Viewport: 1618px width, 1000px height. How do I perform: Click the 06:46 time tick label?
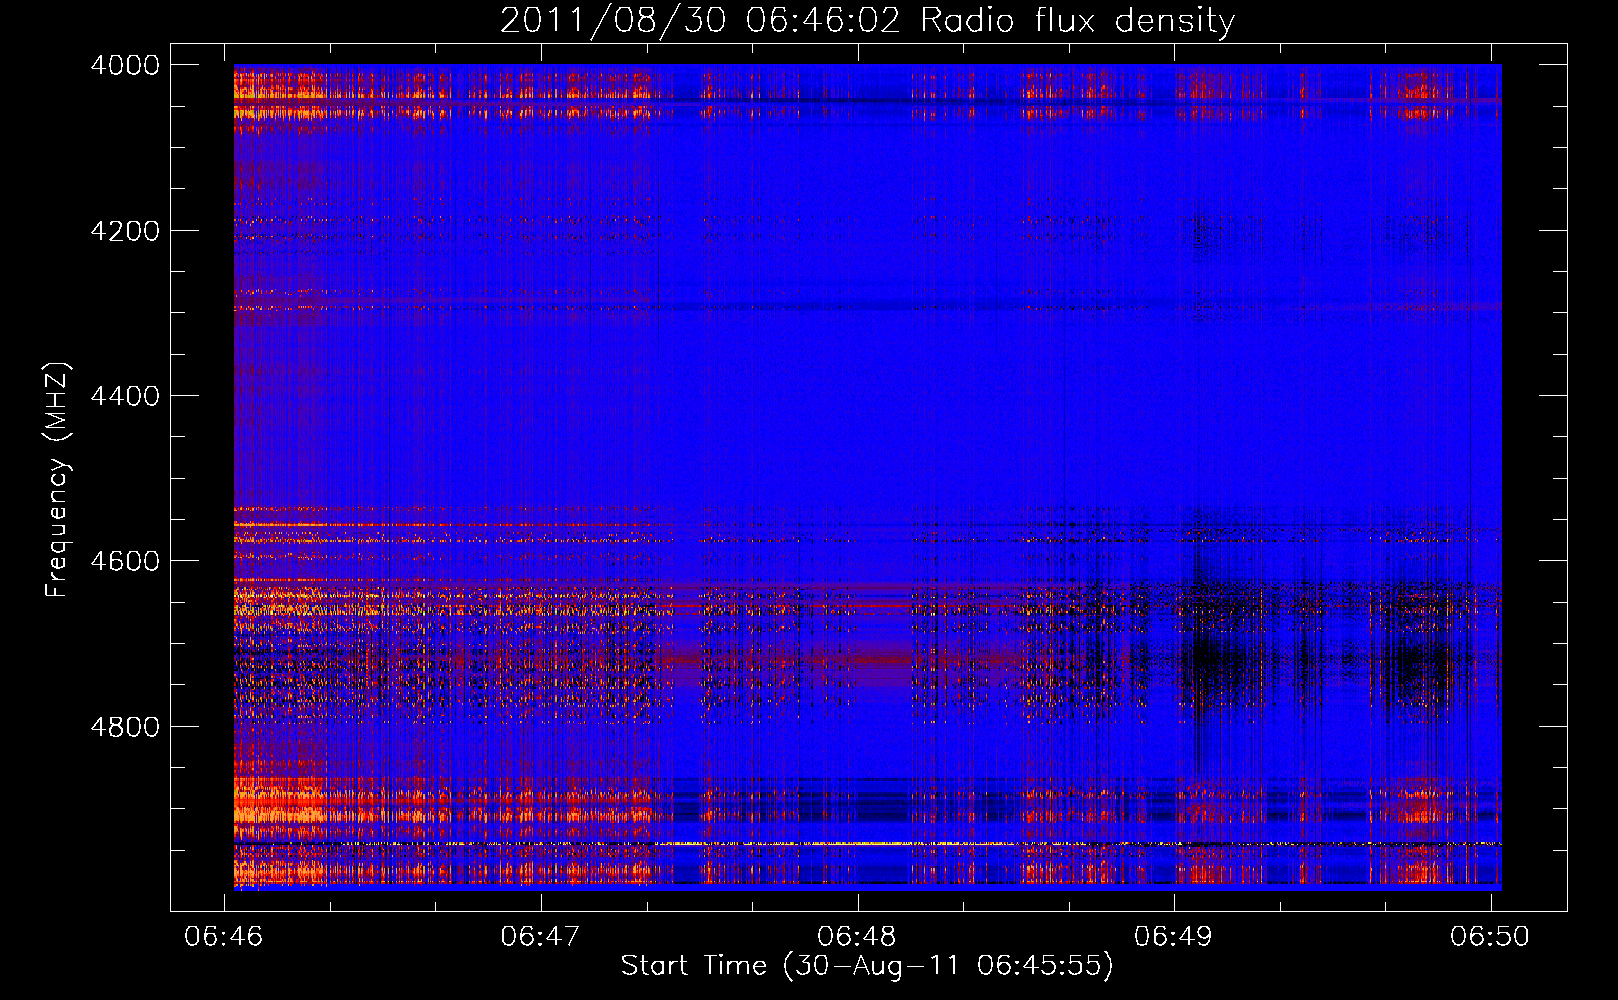click(x=224, y=936)
